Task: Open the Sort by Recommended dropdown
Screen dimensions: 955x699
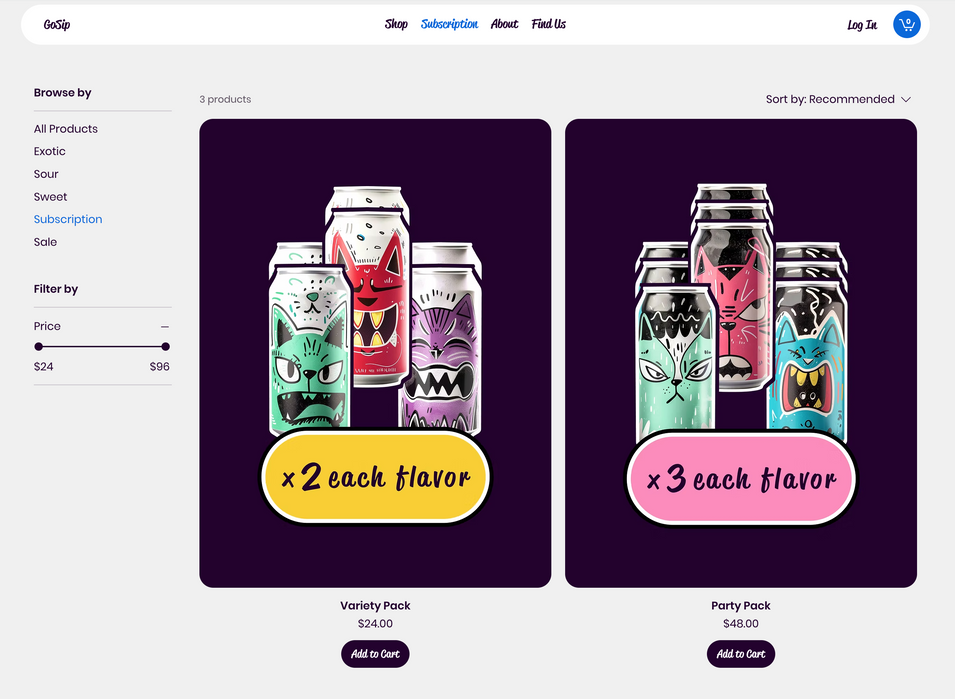Action: (838, 99)
